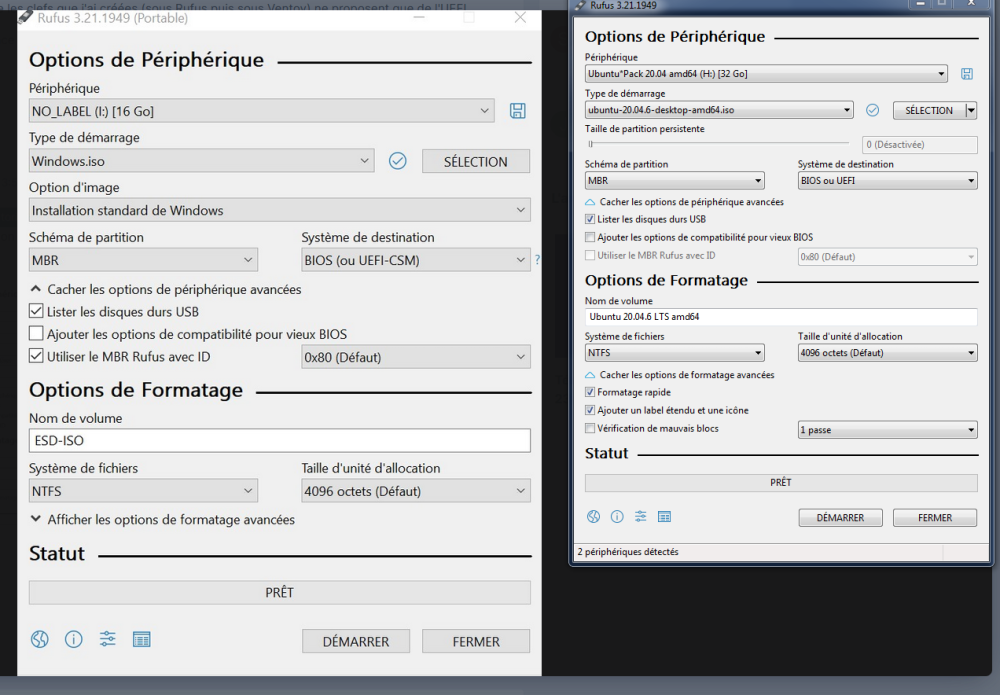Open language globe icon in left Rufus window
This screenshot has width=1000, height=695.
[x=40, y=639]
